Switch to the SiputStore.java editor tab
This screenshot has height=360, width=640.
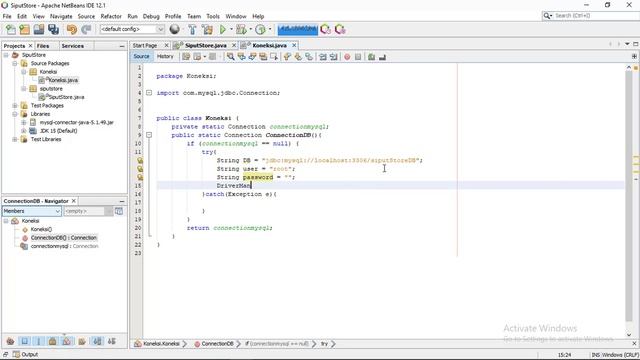(205, 45)
